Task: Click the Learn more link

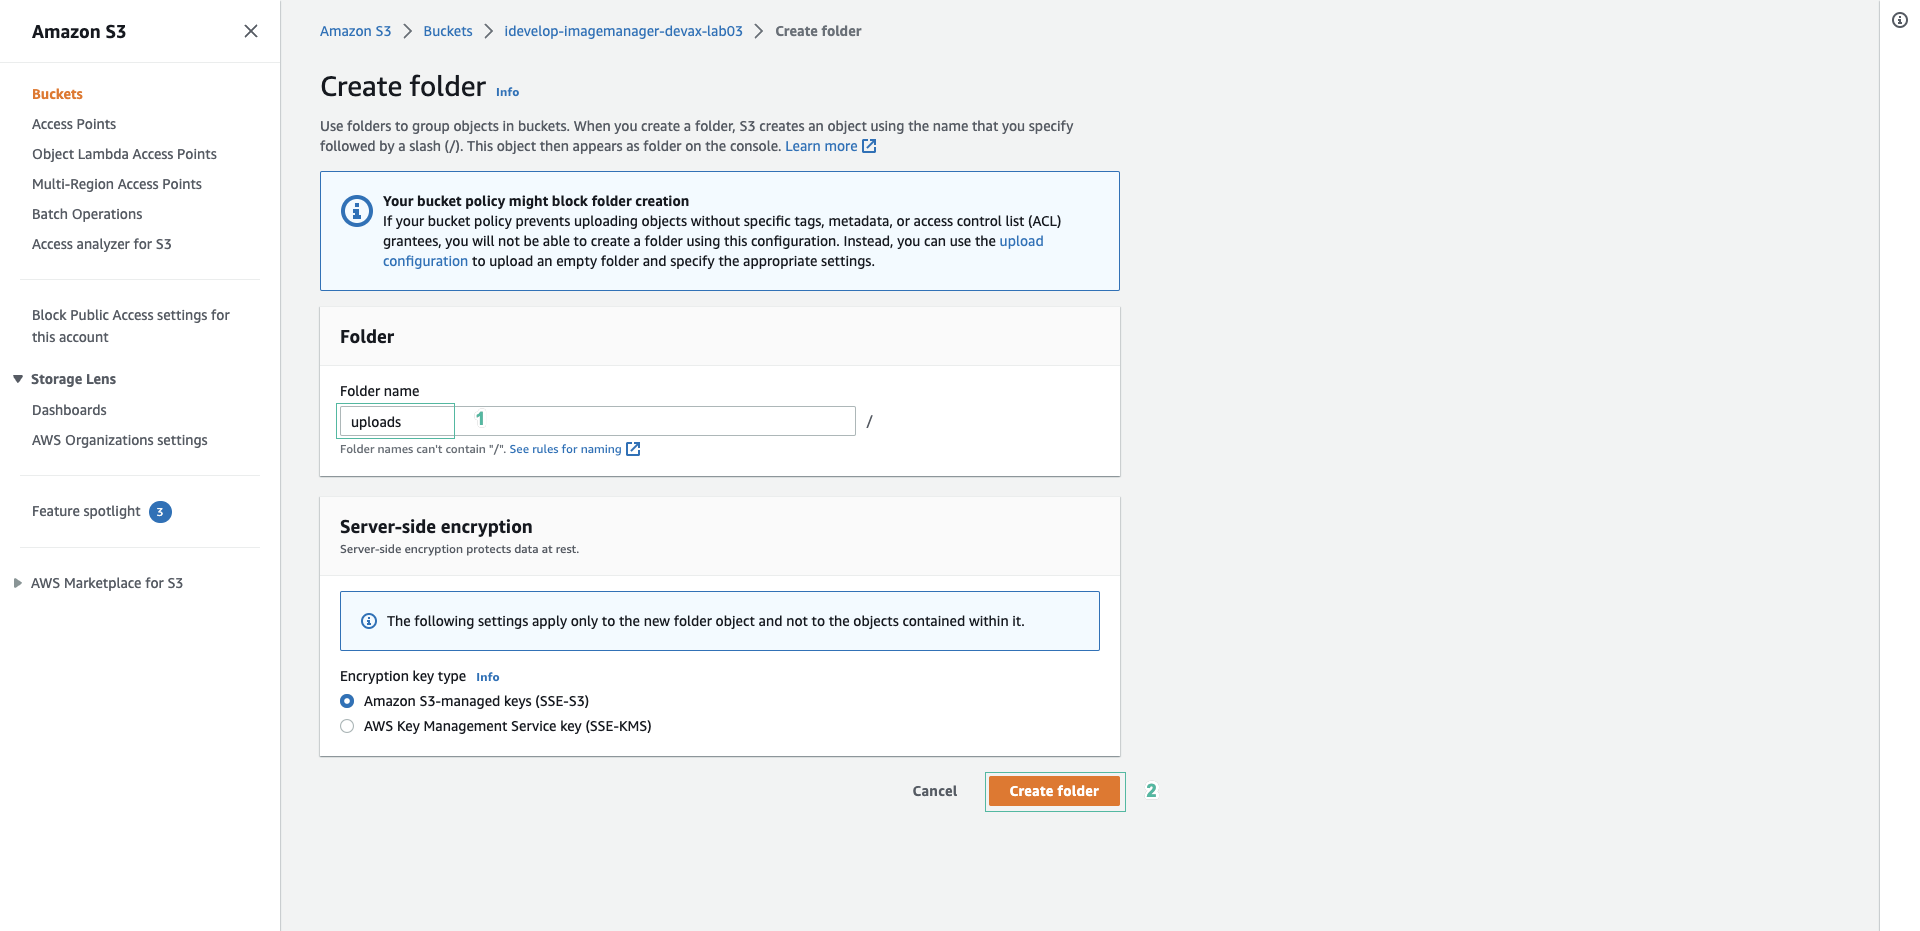Action: [821, 146]
